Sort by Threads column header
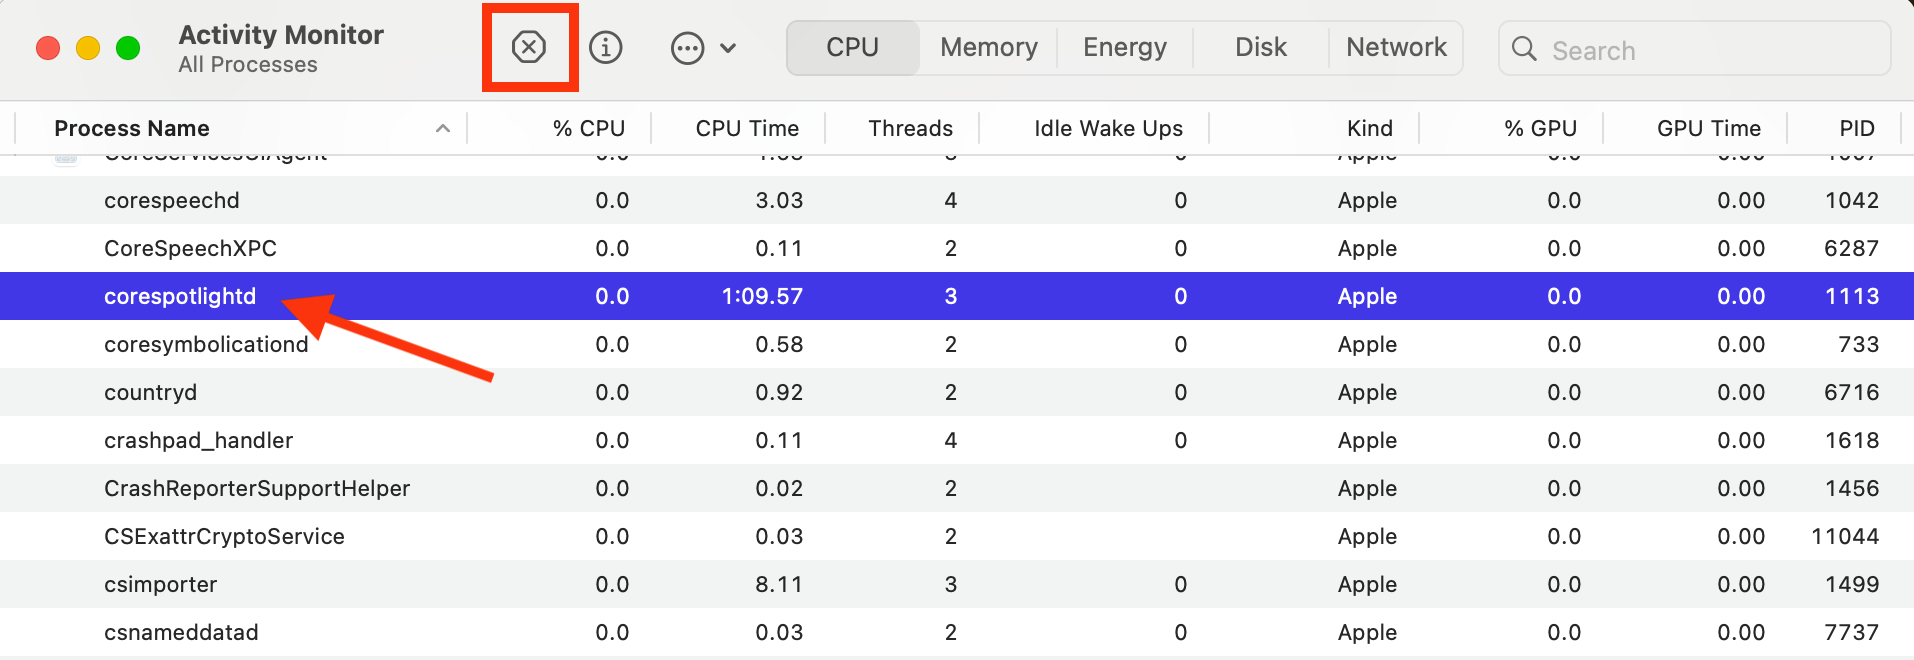1914x660 pixels. coord(910,128)
